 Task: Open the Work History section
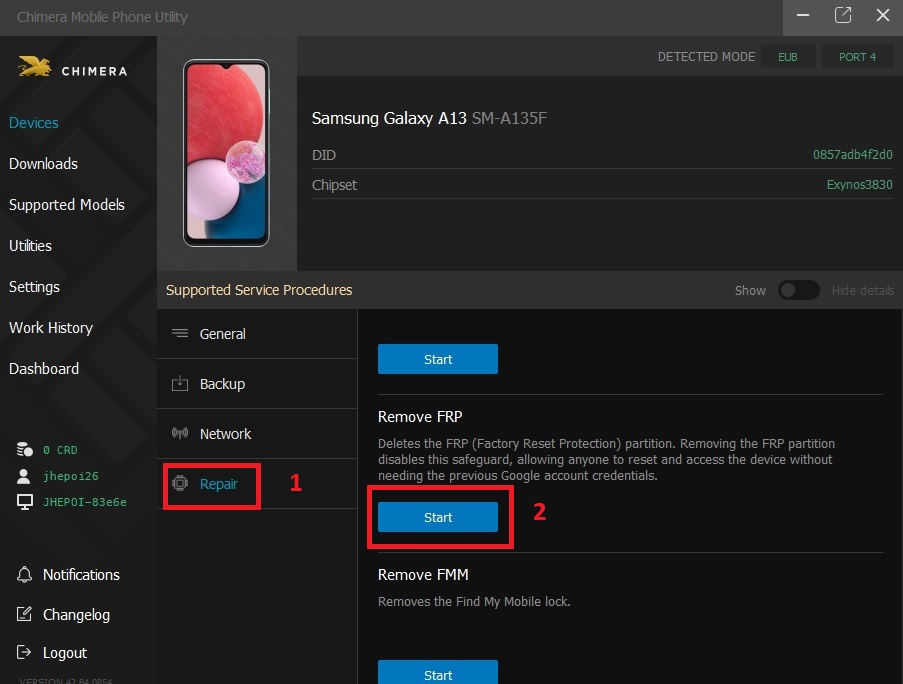pos(51,328)
